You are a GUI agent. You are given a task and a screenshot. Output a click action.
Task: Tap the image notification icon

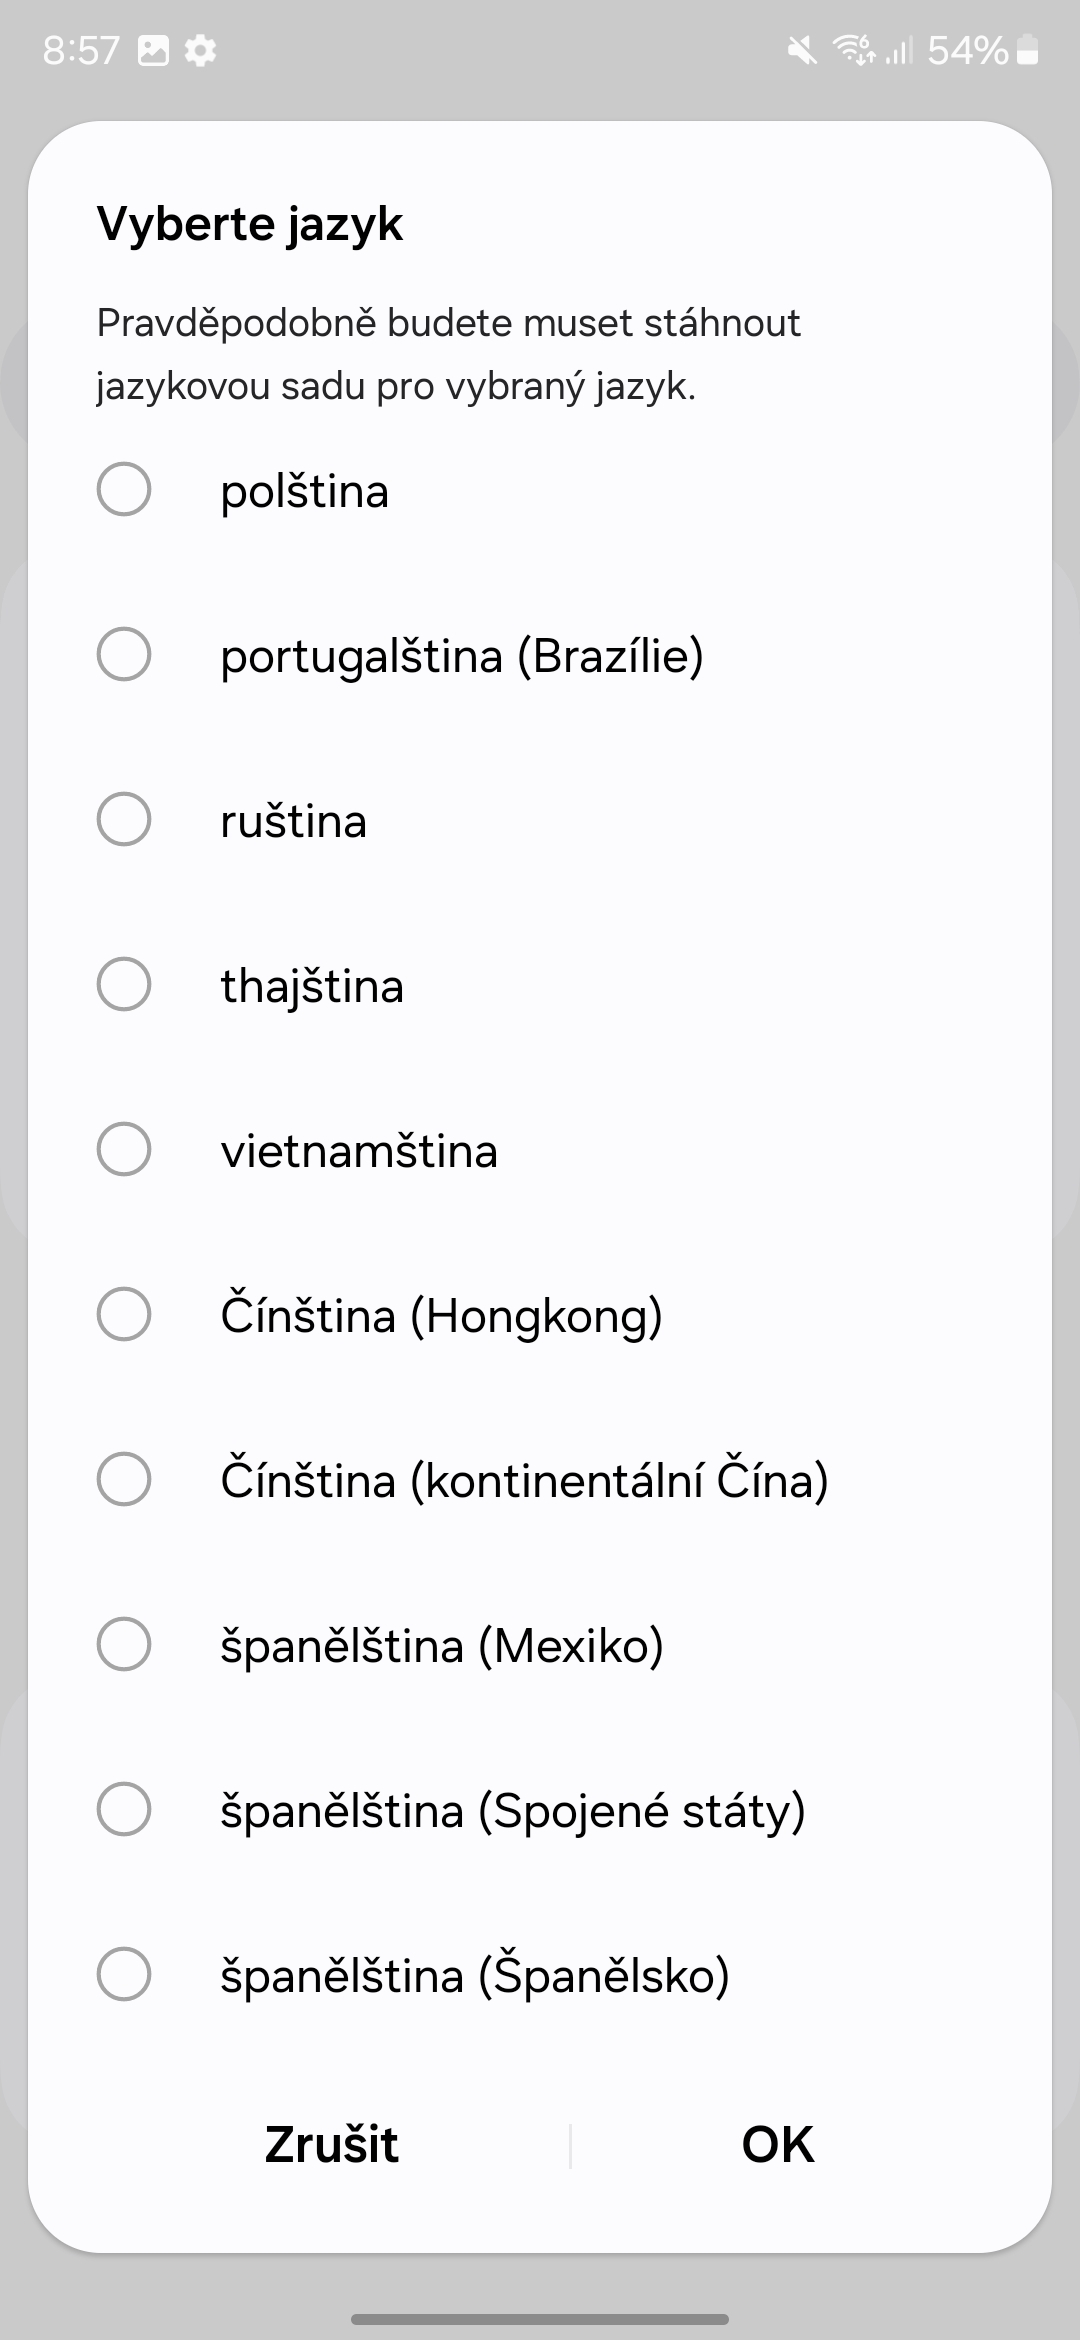pyautogui.click(x=153, y=50)
